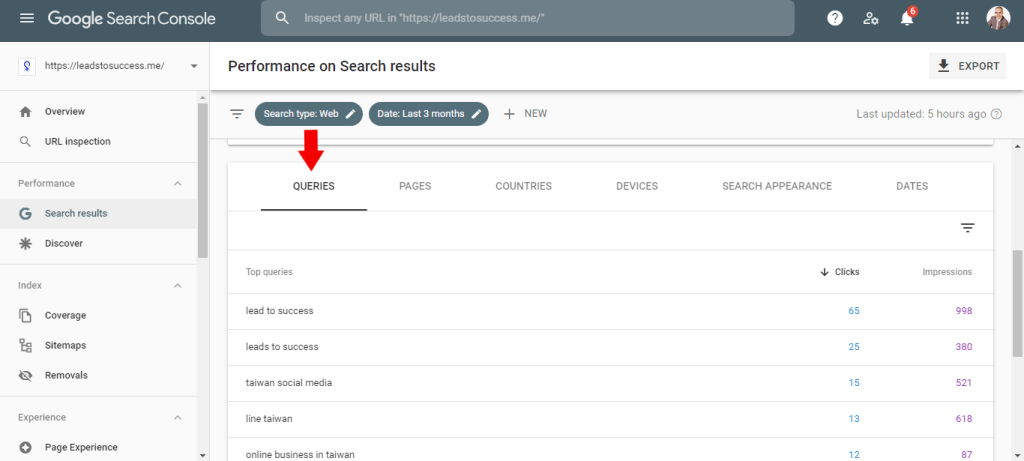Image resolution: width=1024 pixels, height=461 pixels.
Task: Open Discover report in sidebar
Action: tap(98, 244)
